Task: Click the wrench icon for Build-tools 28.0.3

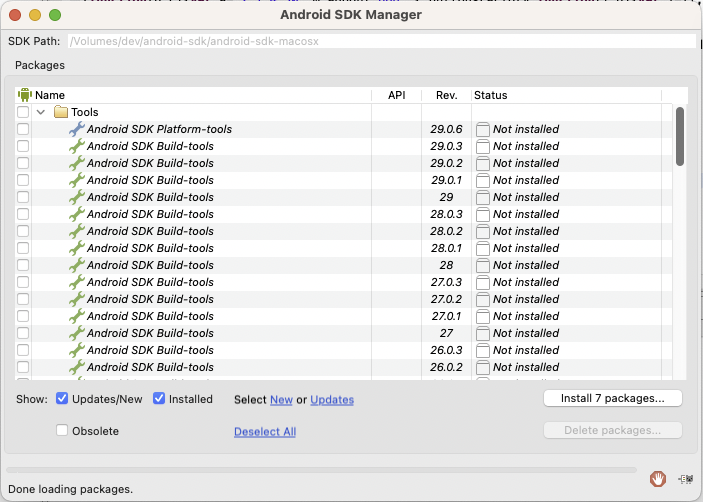Action: 77,214
